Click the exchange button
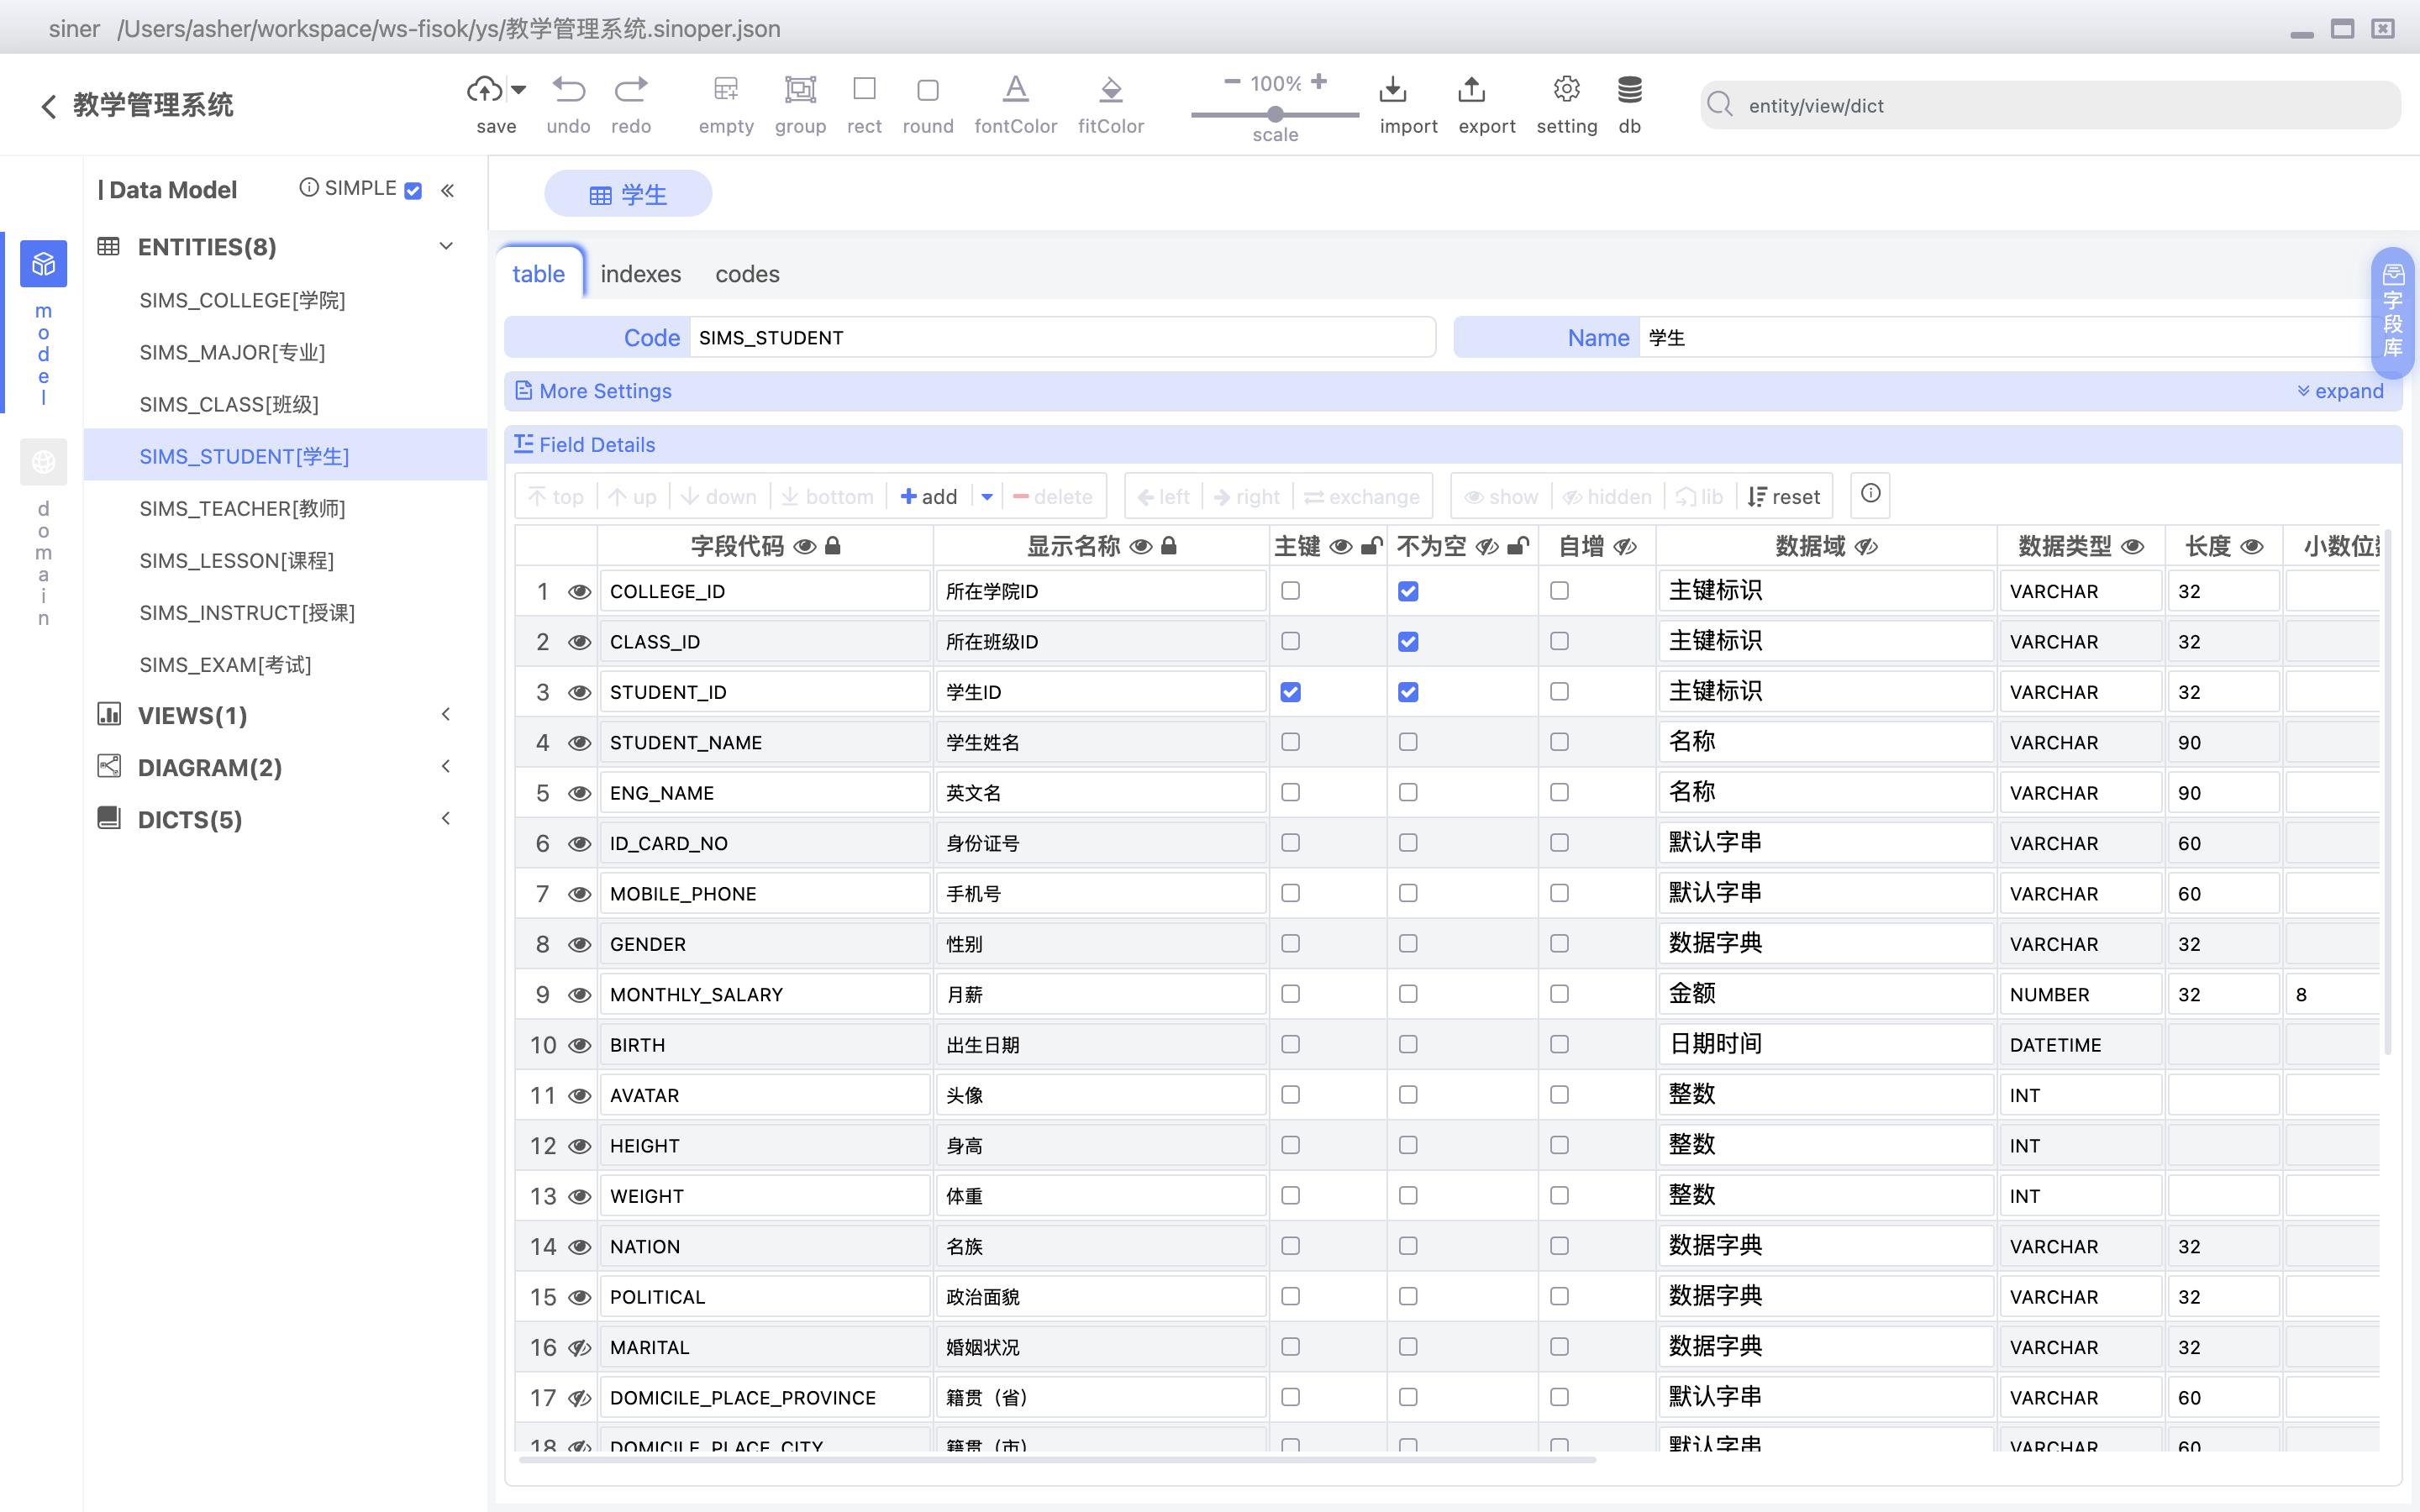Screen dimensions: 2420x1512 [x=1361, y=497]
